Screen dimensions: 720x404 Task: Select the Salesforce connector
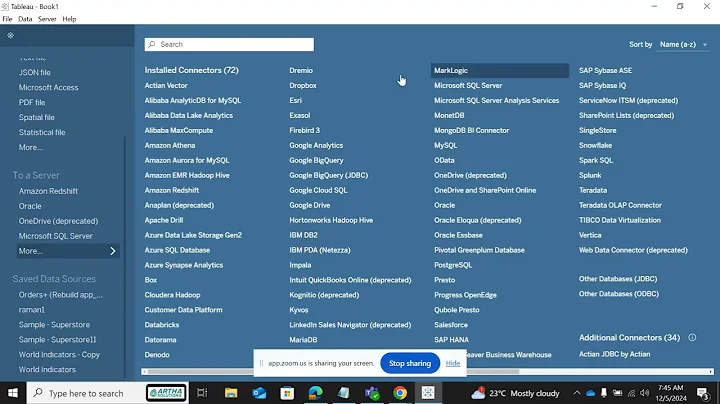[x=451, y=325]
